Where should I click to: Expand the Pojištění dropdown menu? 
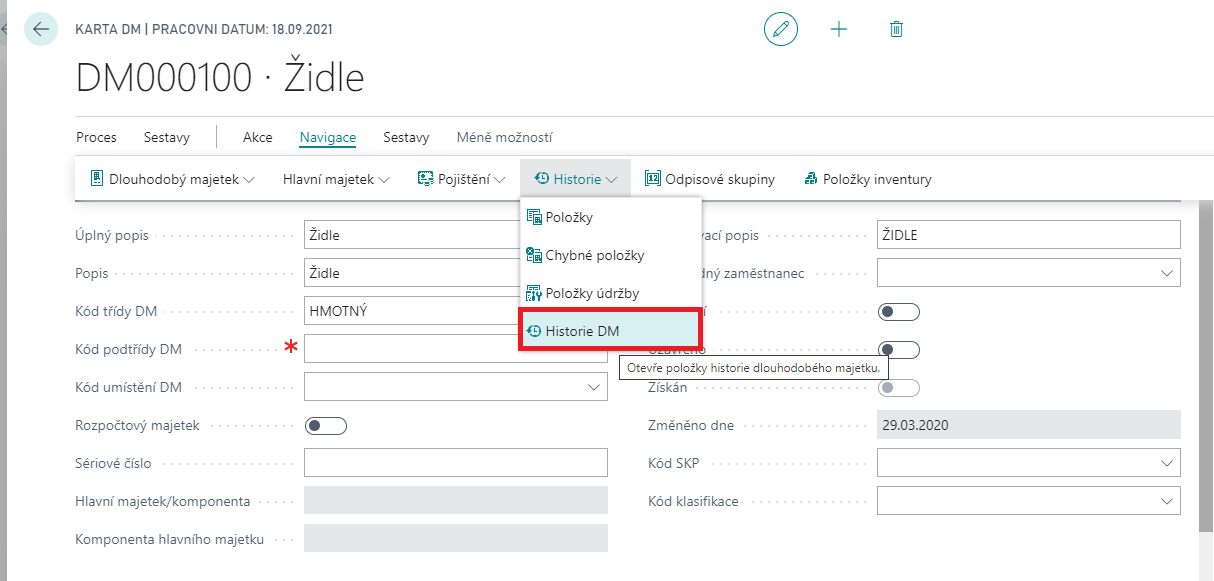click(x=461, y=180)
